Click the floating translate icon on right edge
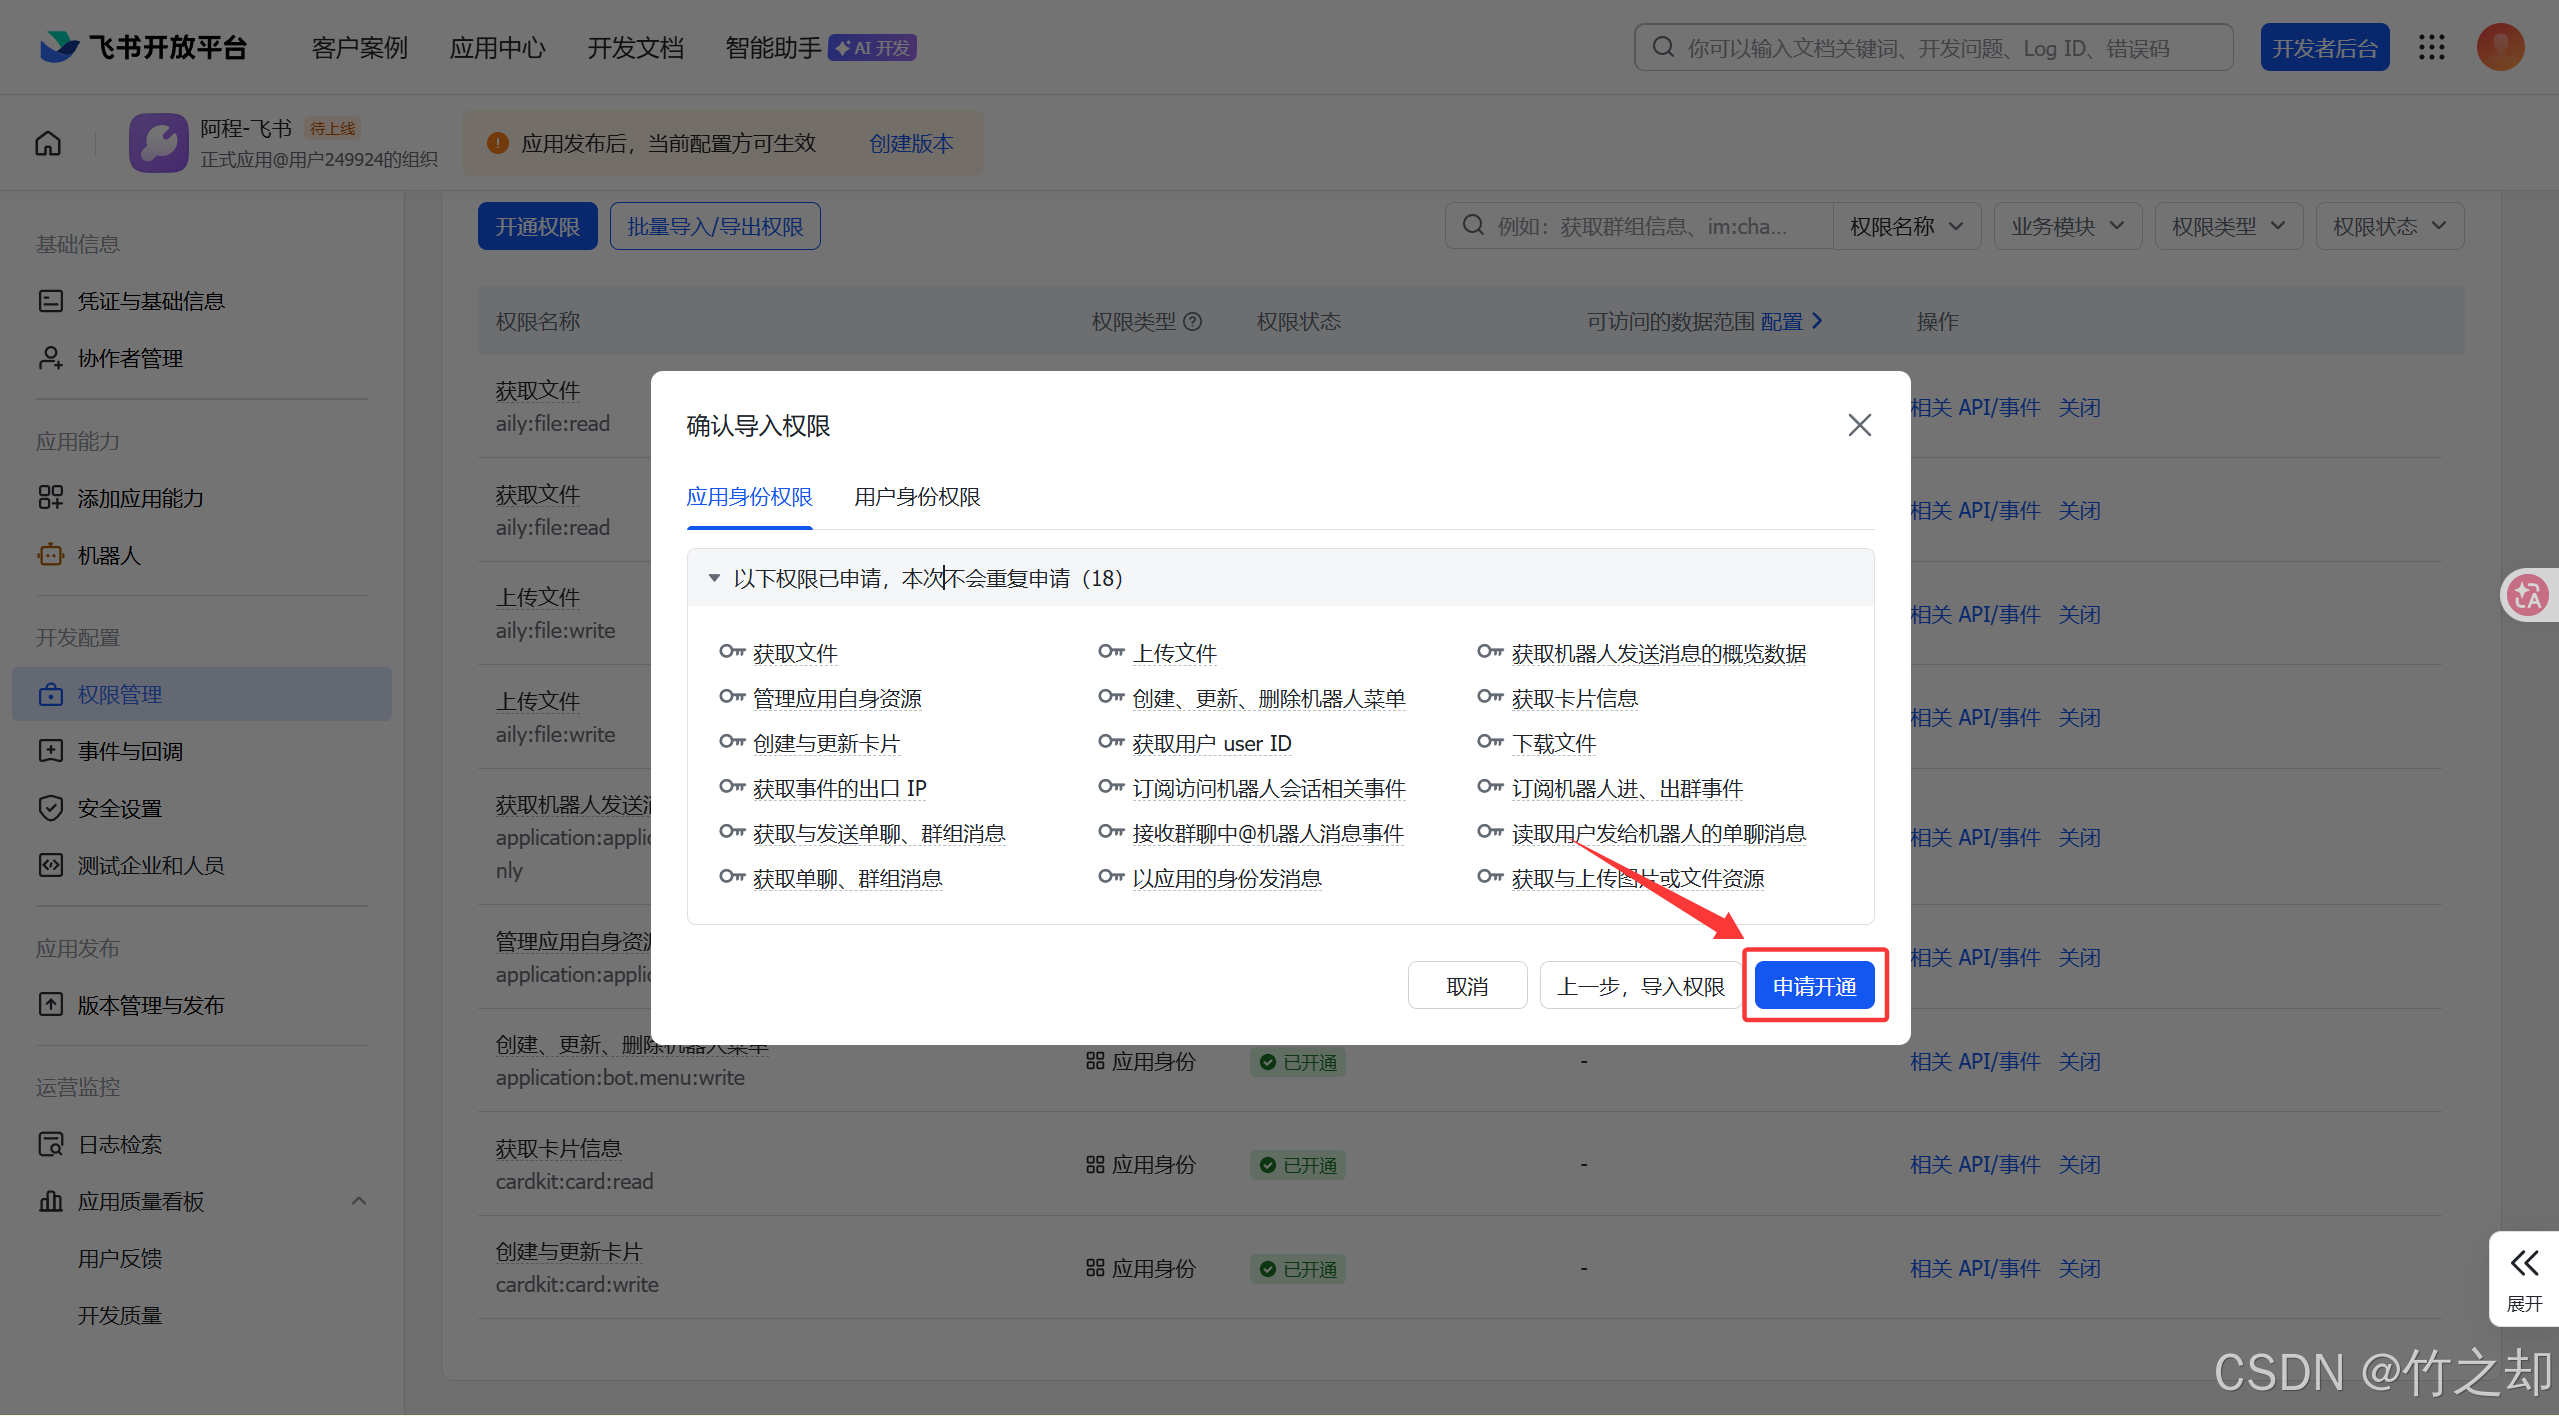Viewport: 2559px width, 1416px height. 2528,596
